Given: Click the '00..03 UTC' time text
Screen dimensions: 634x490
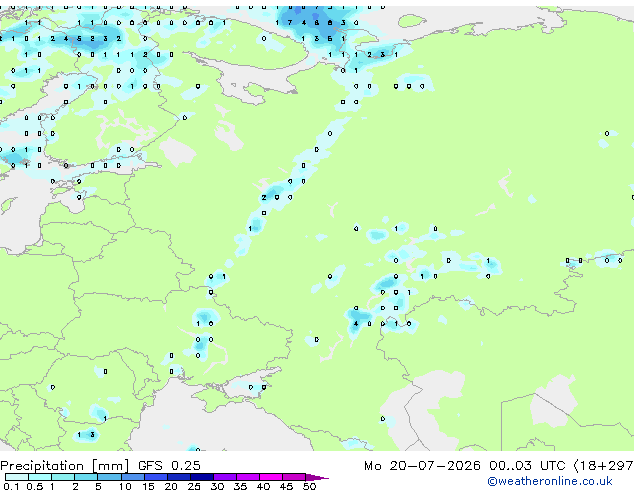Looking at the screenshot, I should tap(527, 466).
